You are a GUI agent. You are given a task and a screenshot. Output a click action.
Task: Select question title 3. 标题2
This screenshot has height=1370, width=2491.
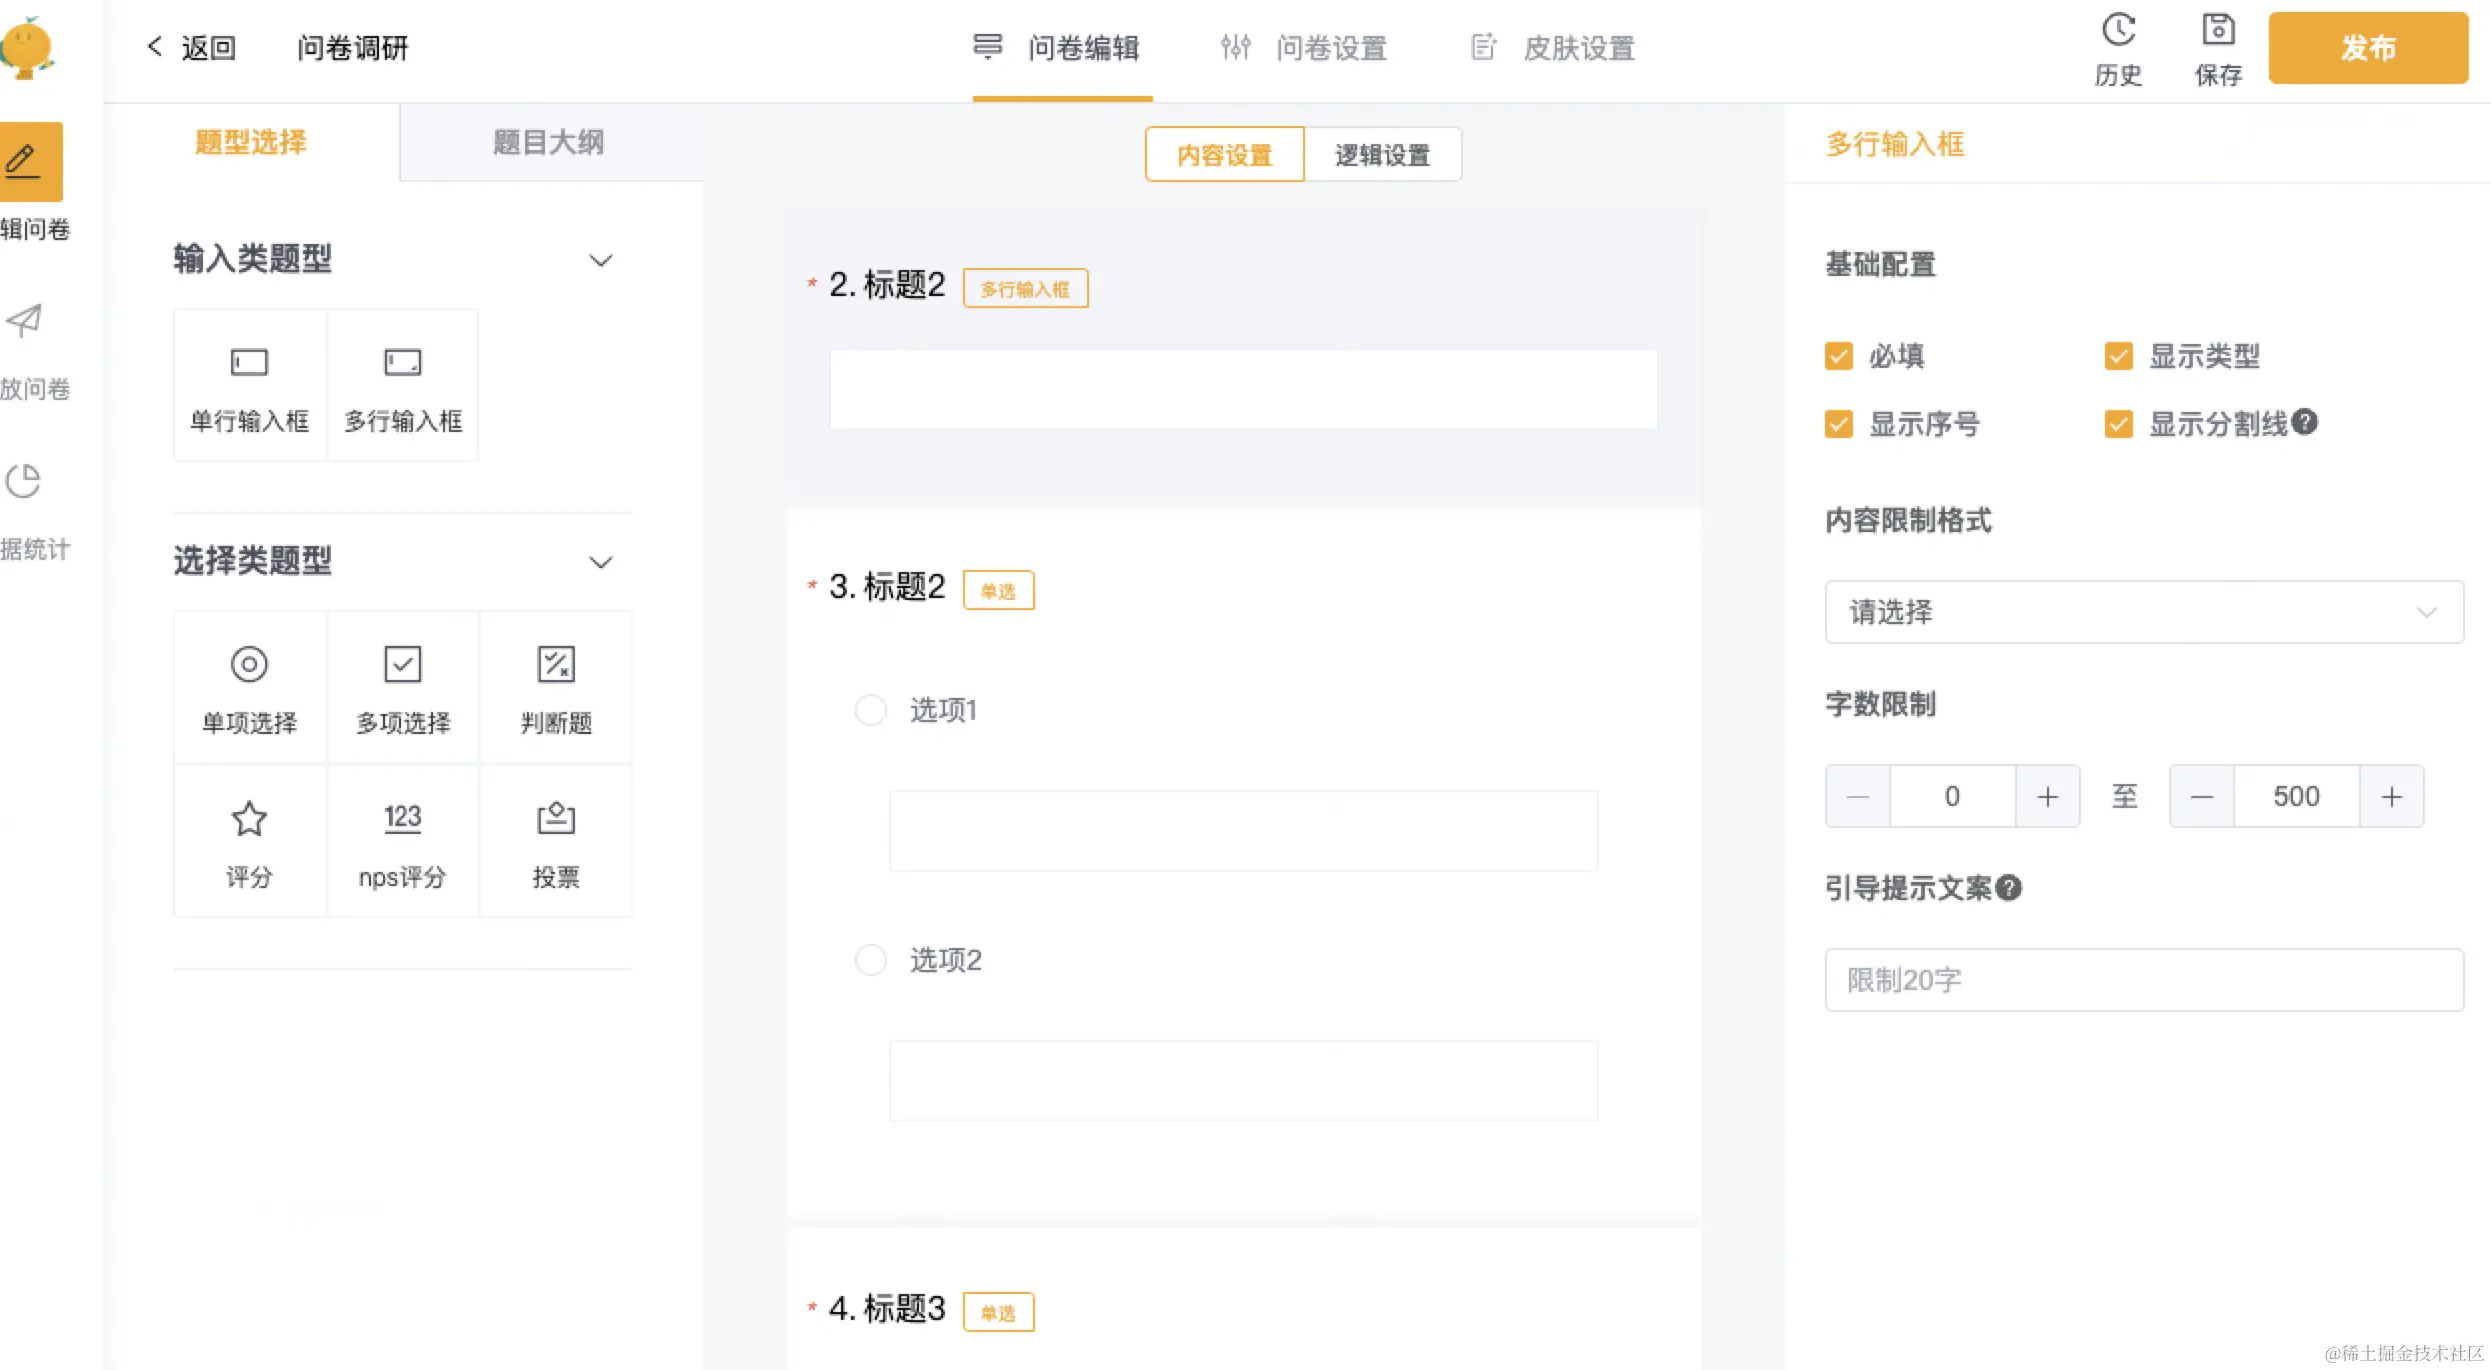coord(887,587)
